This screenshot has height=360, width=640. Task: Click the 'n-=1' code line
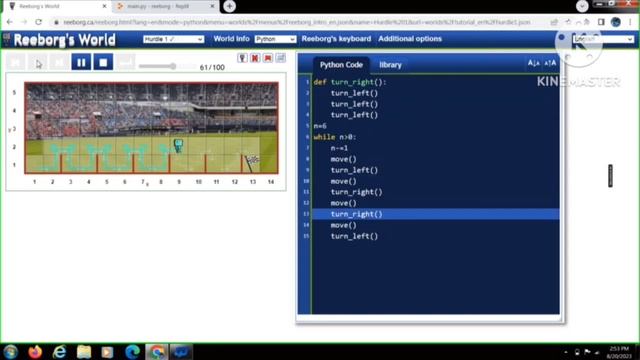[x=339, y=148]
